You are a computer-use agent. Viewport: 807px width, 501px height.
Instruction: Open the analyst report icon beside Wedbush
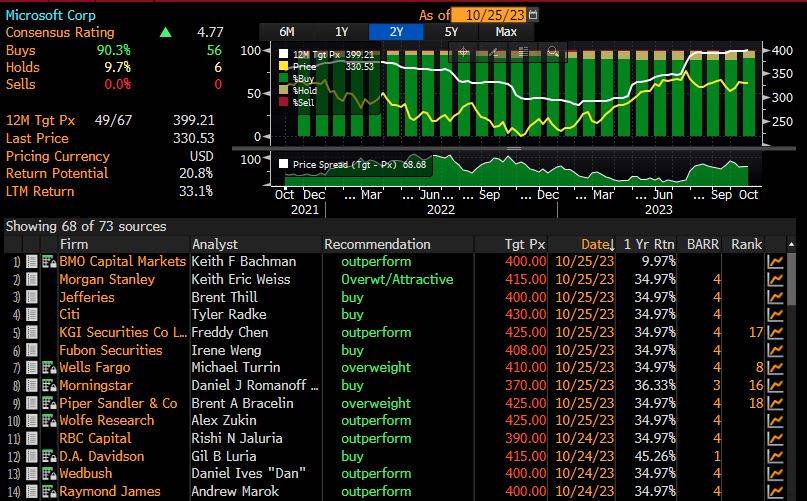click(49, 474)
